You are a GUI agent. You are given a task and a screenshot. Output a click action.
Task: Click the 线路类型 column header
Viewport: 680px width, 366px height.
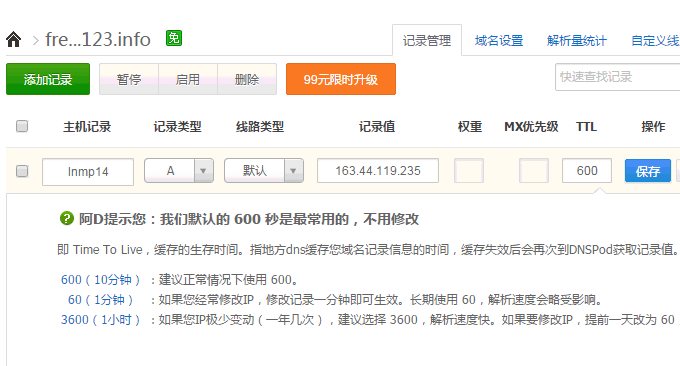pos(260,127)
